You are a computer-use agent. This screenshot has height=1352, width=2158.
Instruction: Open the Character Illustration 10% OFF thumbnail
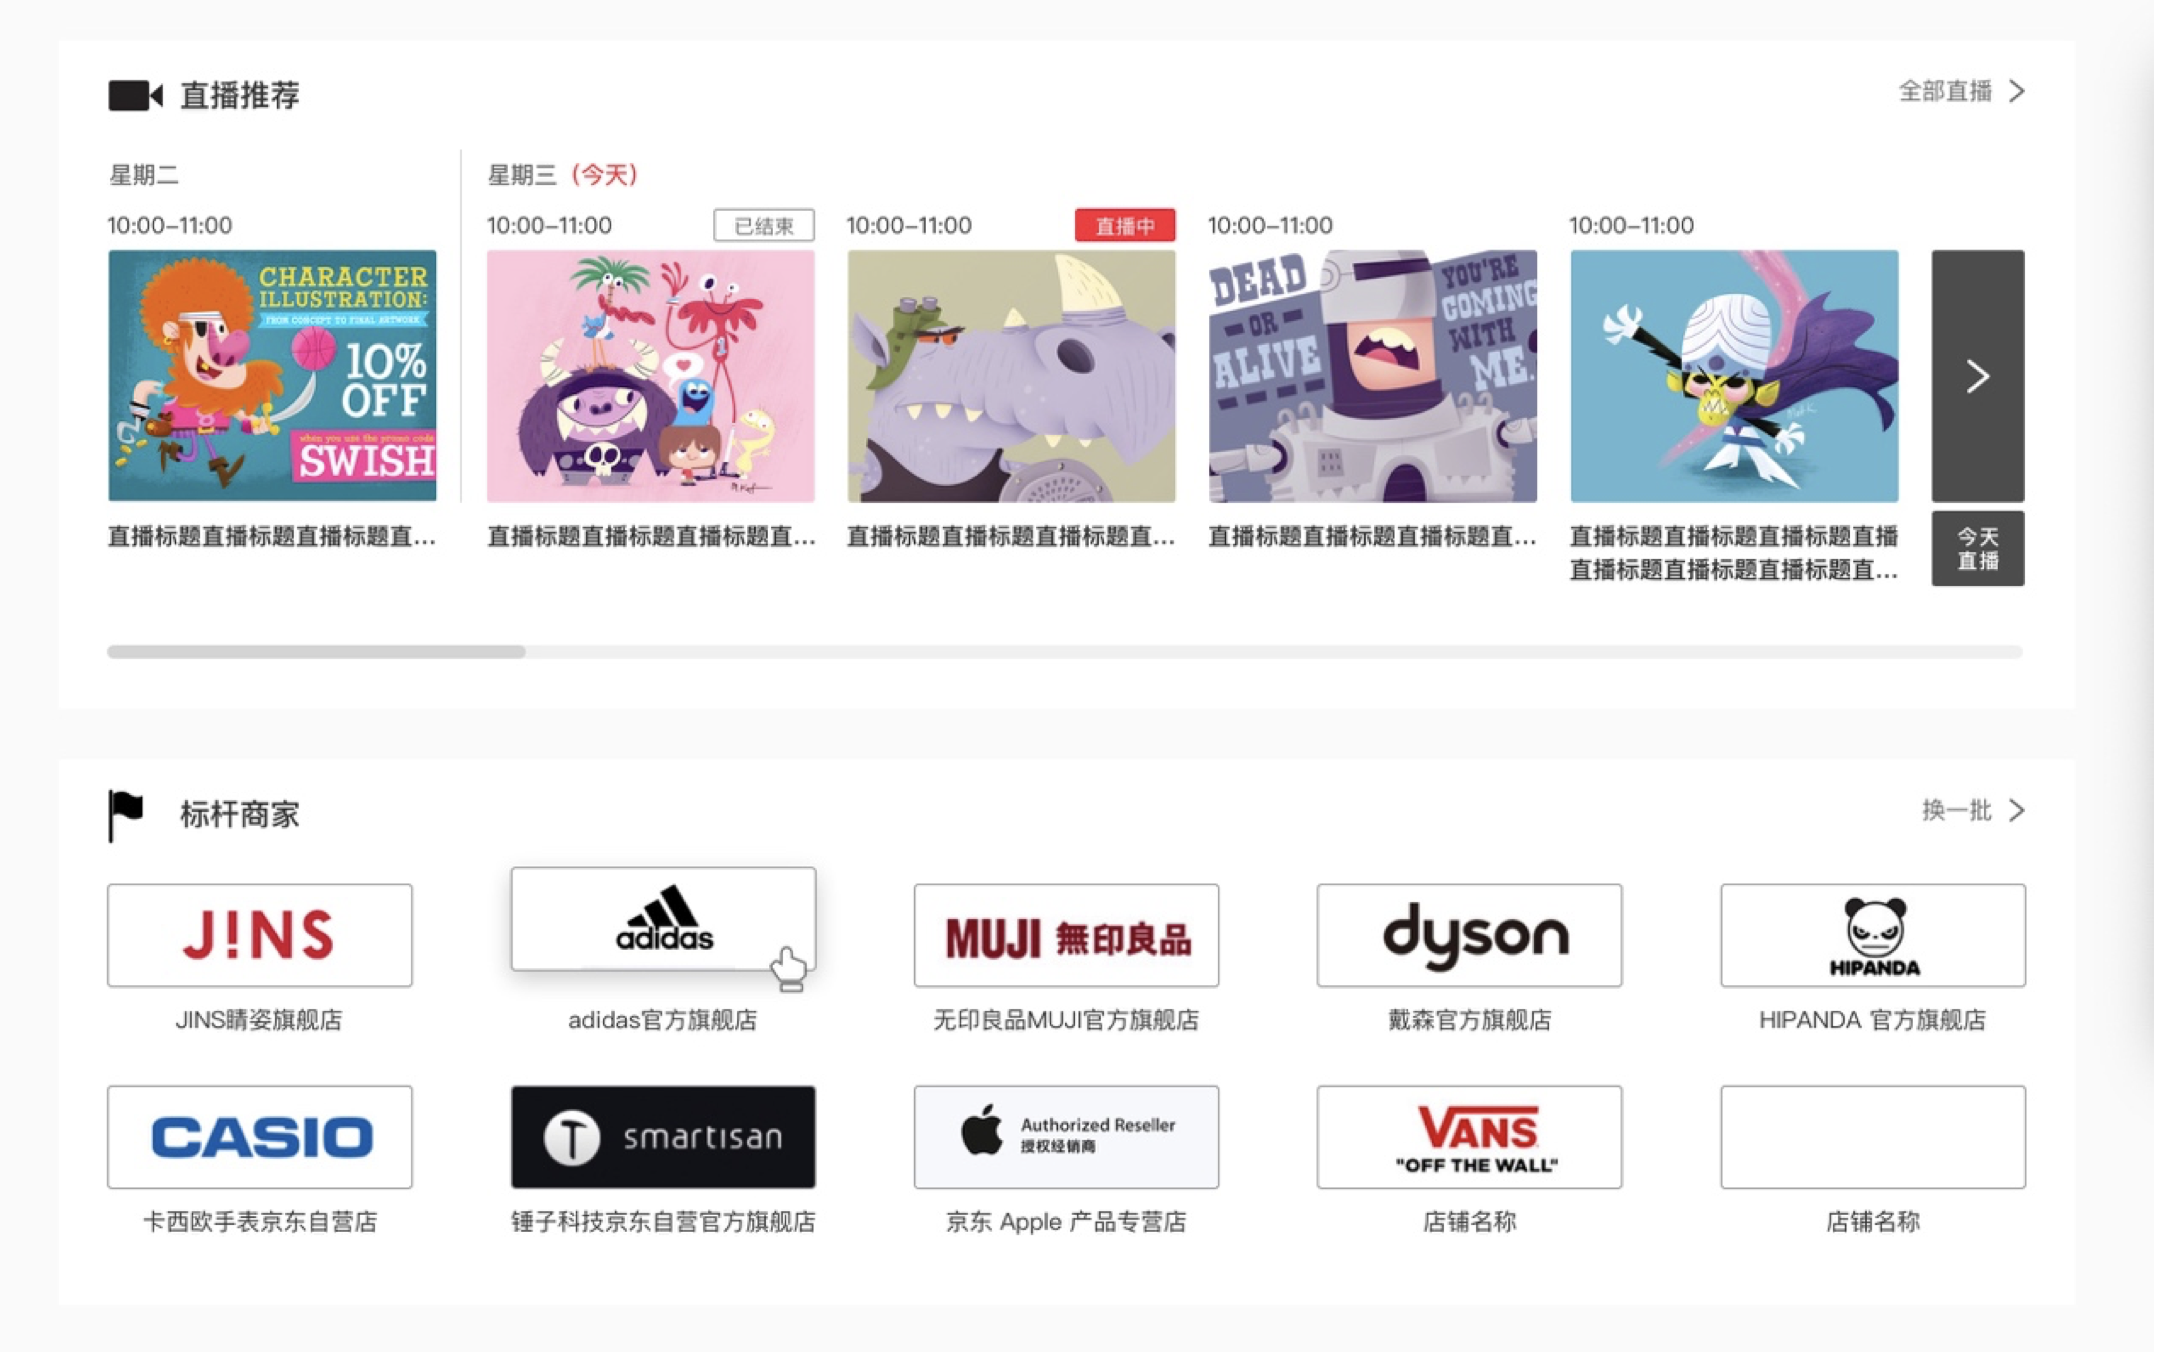(x=272, y=376)
